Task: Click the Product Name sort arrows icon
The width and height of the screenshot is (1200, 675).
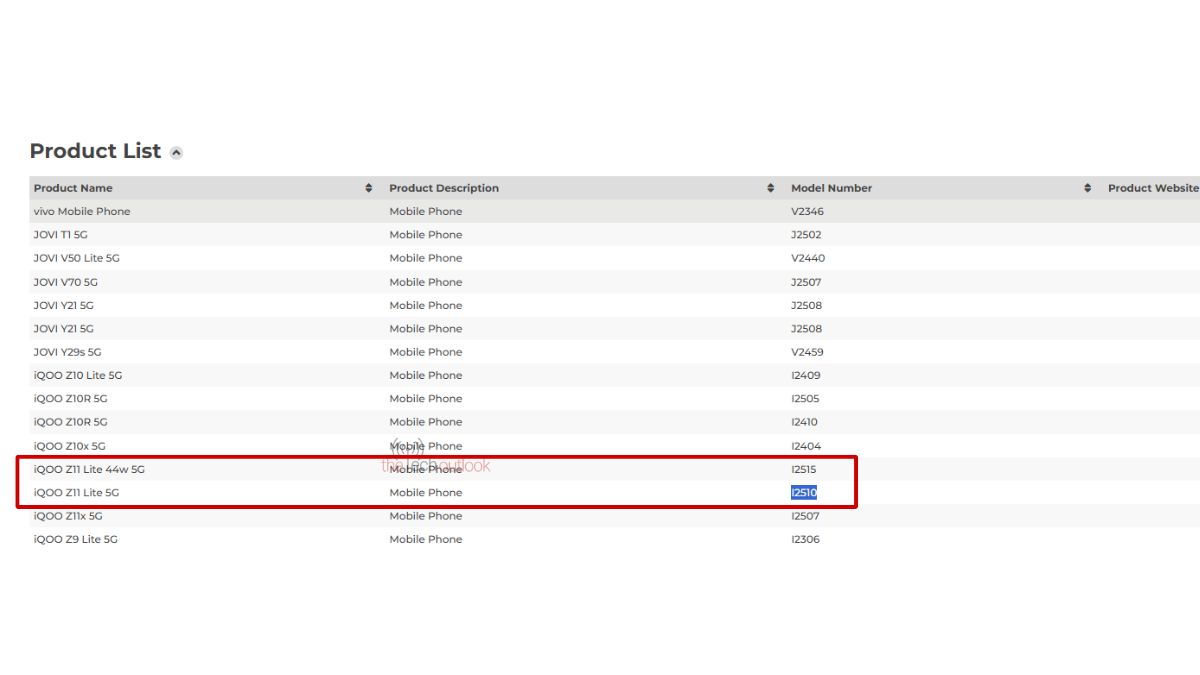Action: (368, 188)
